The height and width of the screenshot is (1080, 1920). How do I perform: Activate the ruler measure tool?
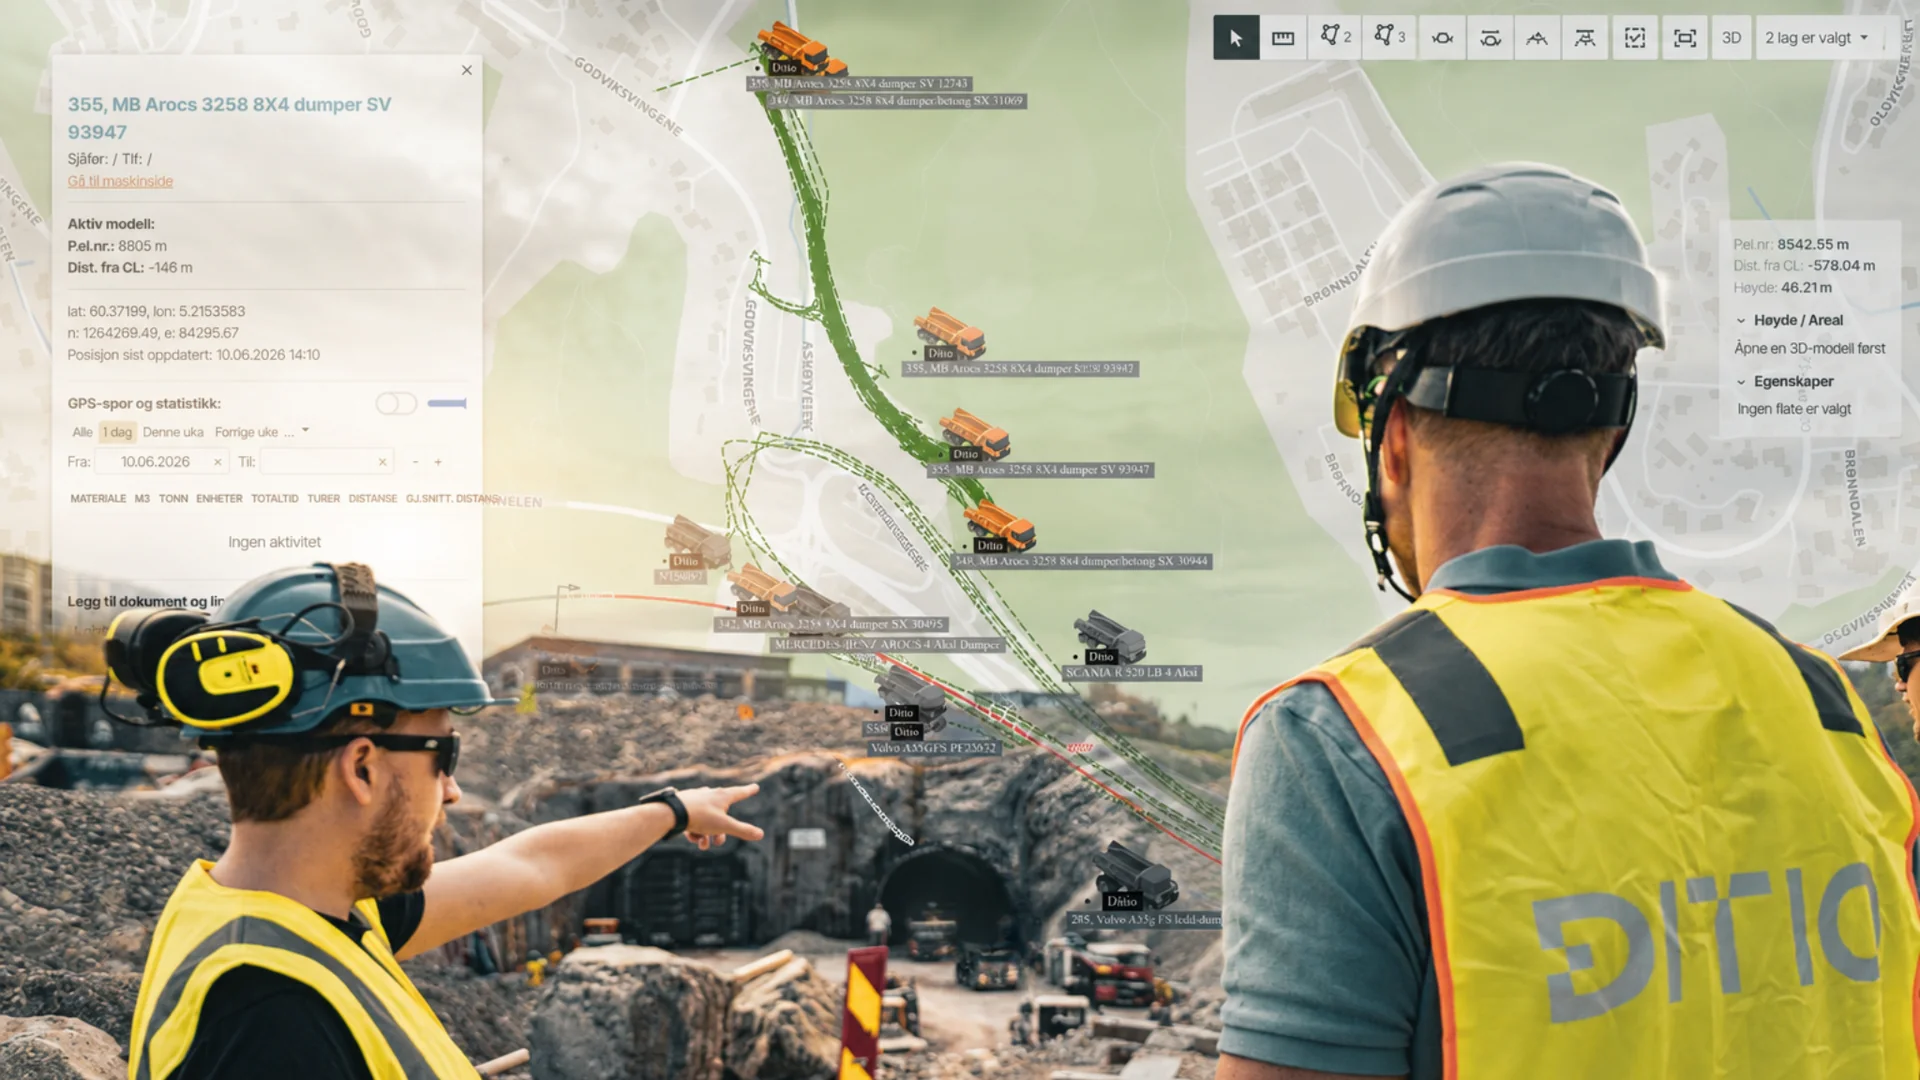(x=1283, y=38)
